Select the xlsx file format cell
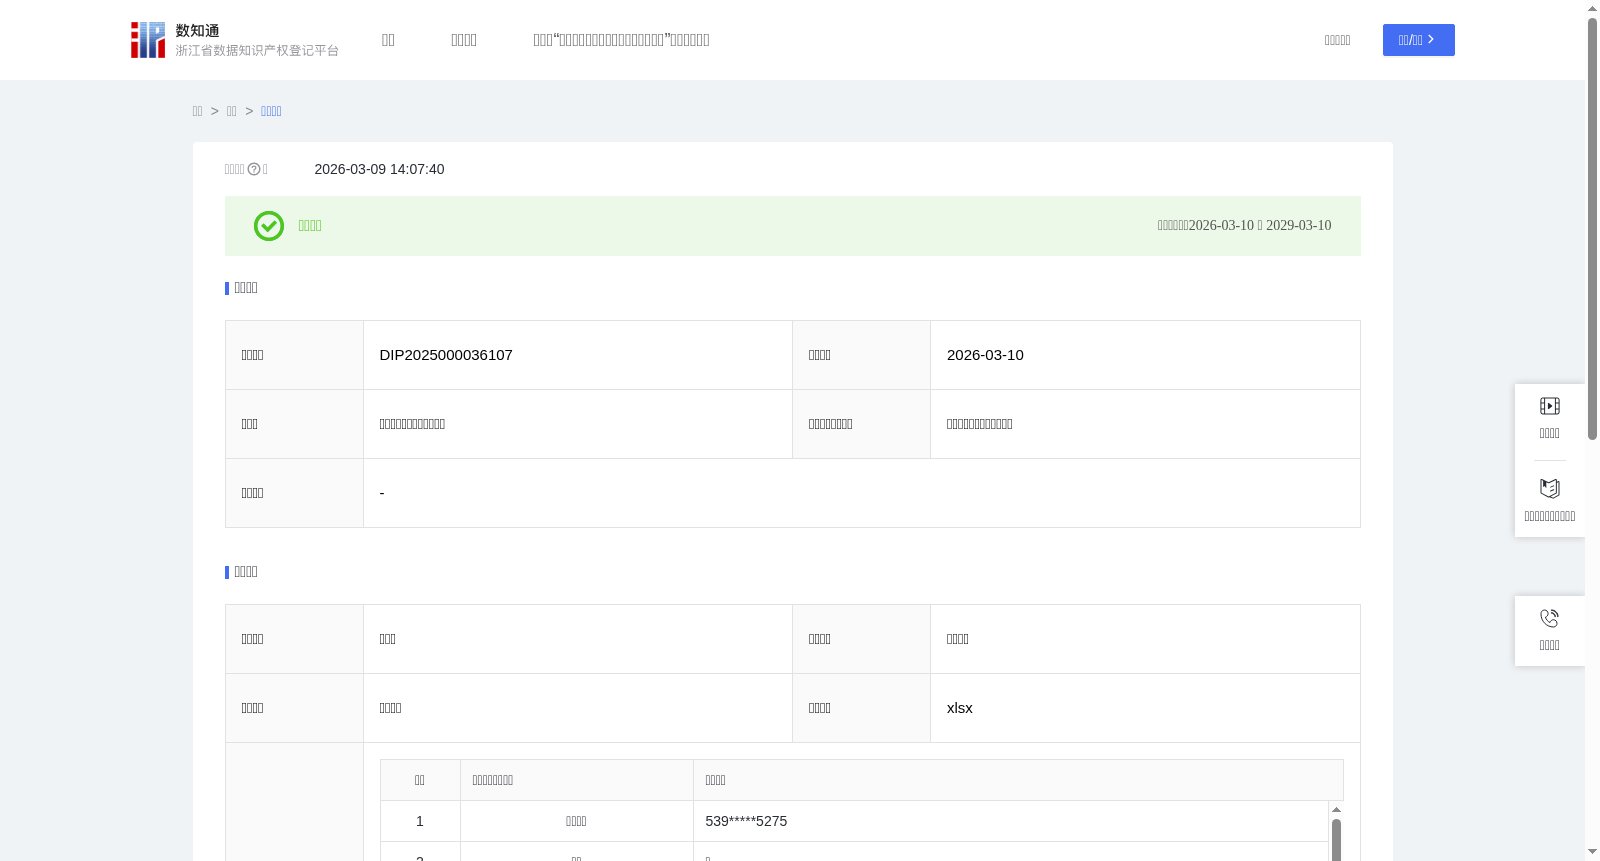 pos(1145,708)
